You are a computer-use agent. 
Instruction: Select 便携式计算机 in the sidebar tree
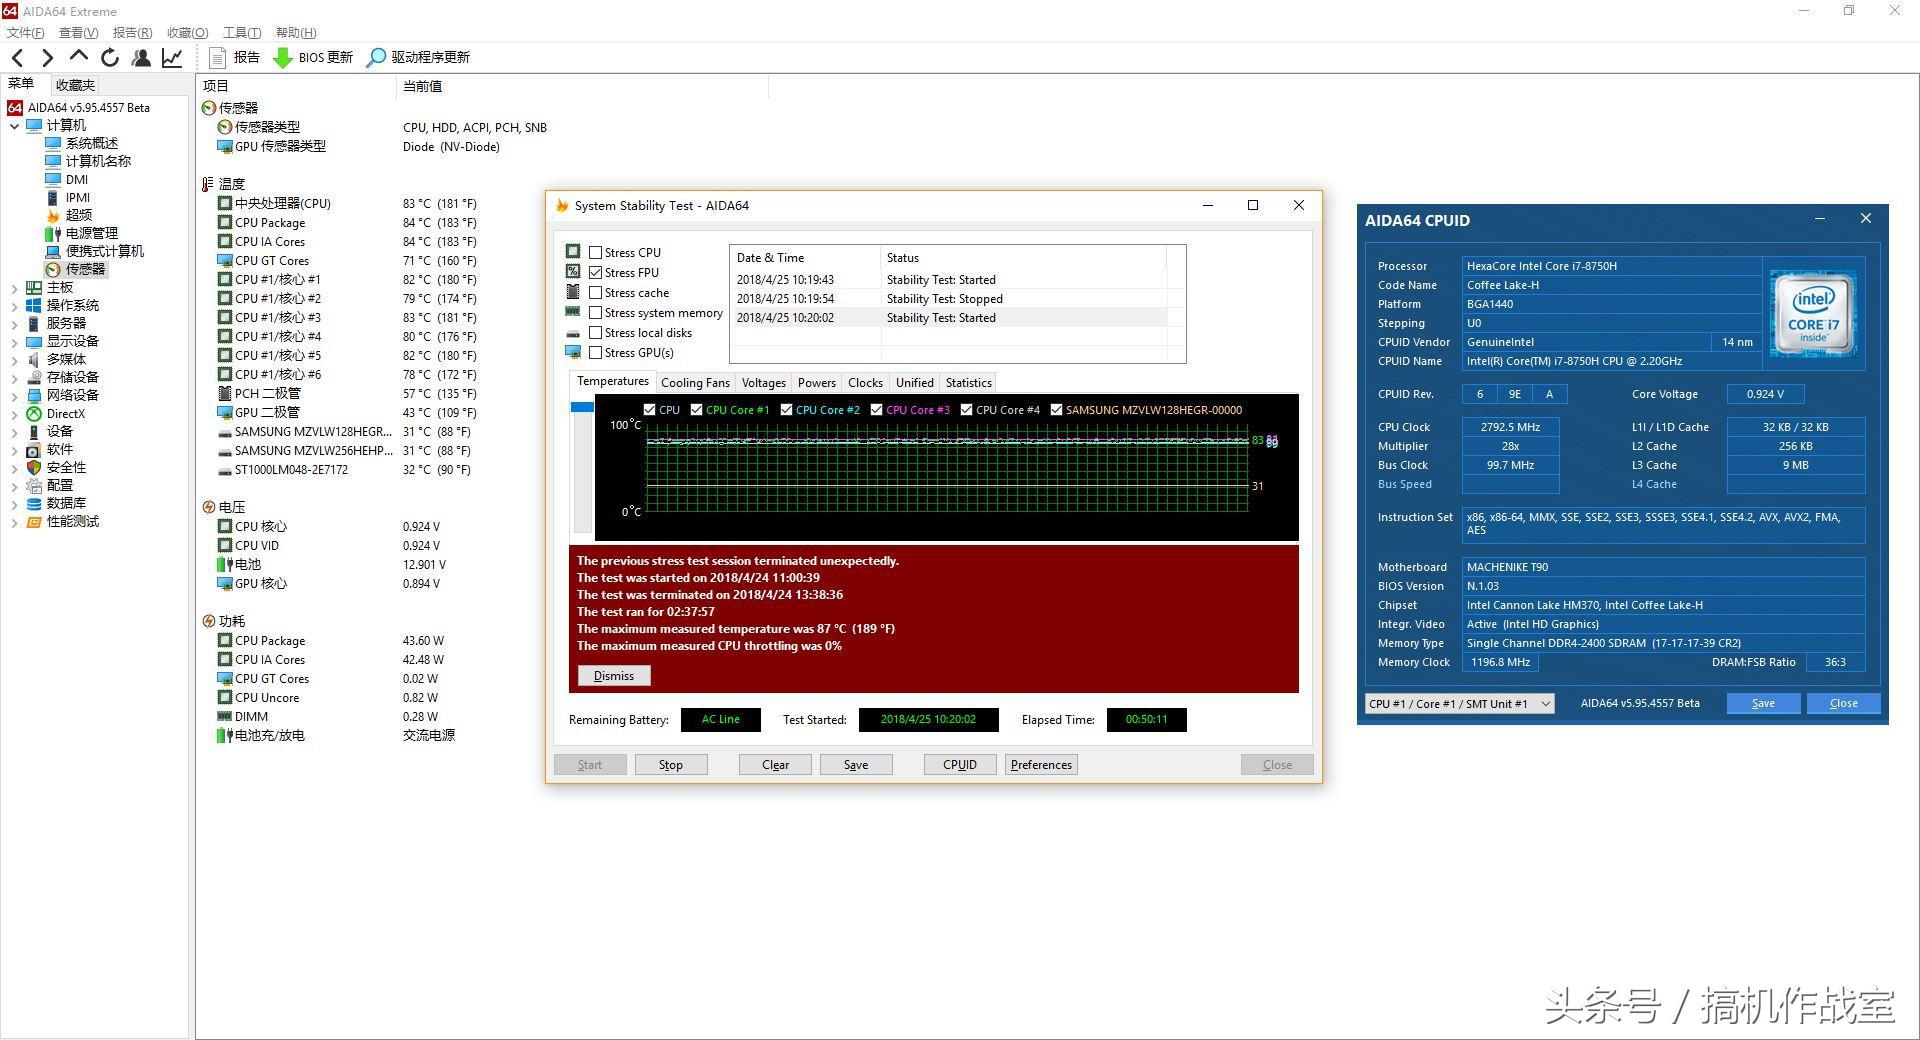click(104, 251)
